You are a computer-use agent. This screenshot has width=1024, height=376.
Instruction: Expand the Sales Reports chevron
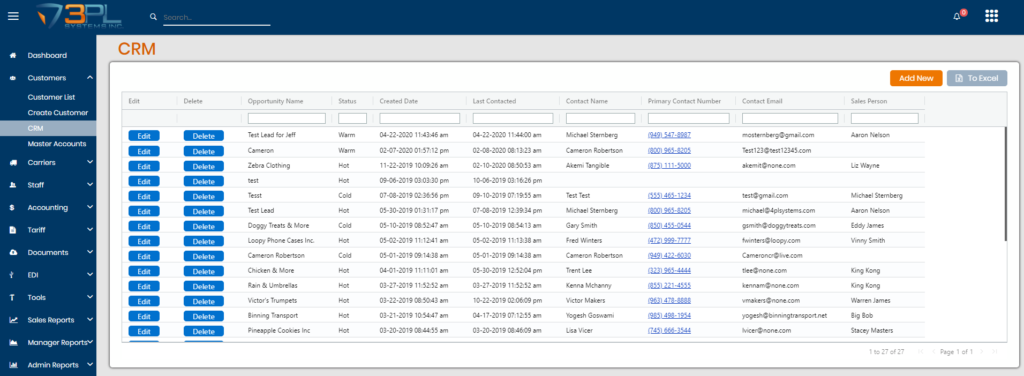pos(89,320)
